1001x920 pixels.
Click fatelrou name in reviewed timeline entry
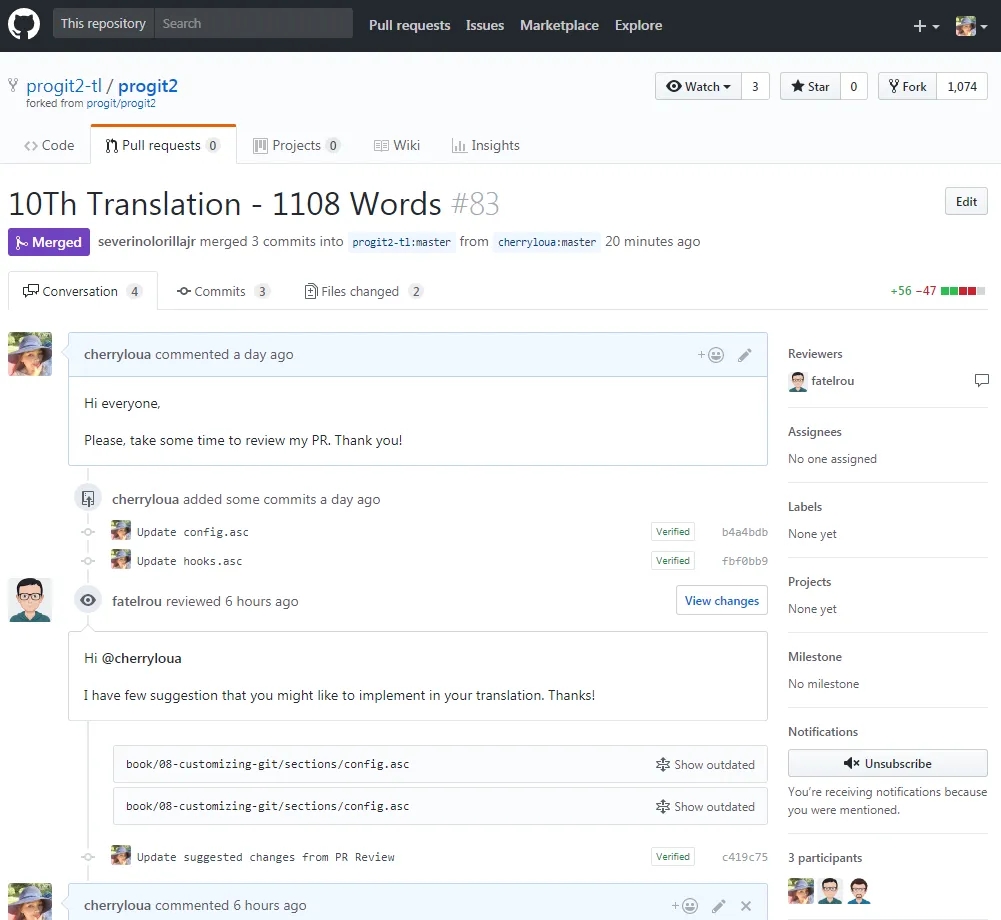[137, 601]
